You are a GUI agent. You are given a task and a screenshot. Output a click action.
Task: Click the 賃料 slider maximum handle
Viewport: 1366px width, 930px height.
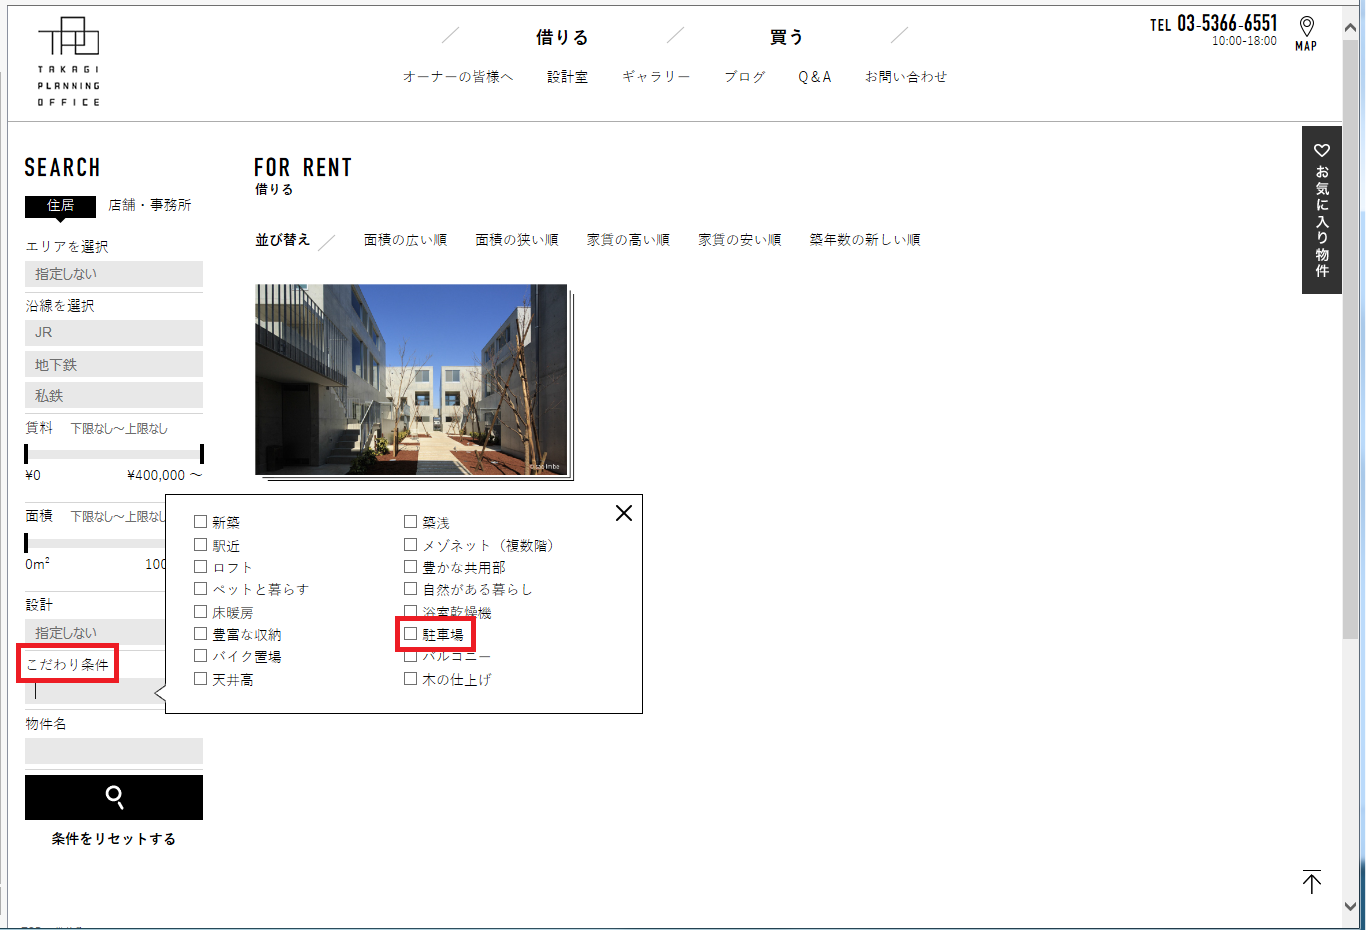tap(201, 454)
